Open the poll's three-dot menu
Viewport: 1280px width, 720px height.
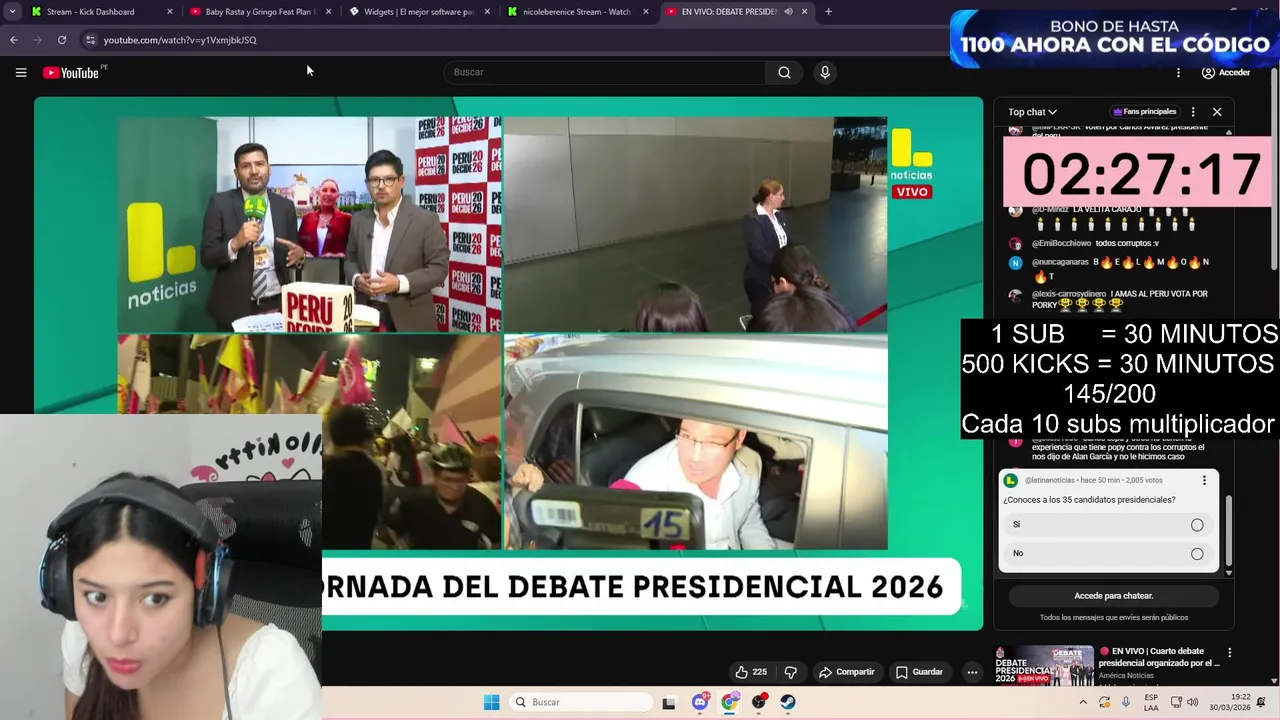(x=1204, y=481)
